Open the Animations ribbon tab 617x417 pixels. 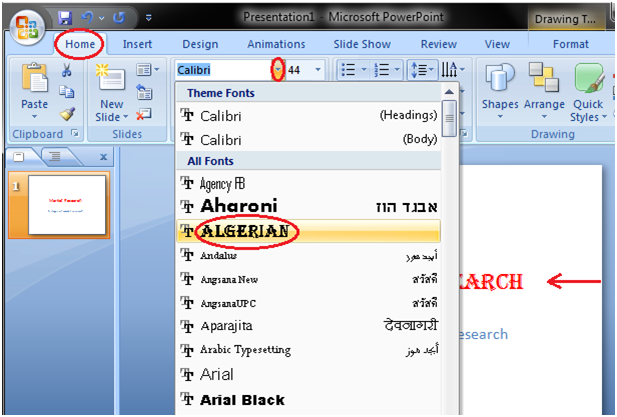276,44
